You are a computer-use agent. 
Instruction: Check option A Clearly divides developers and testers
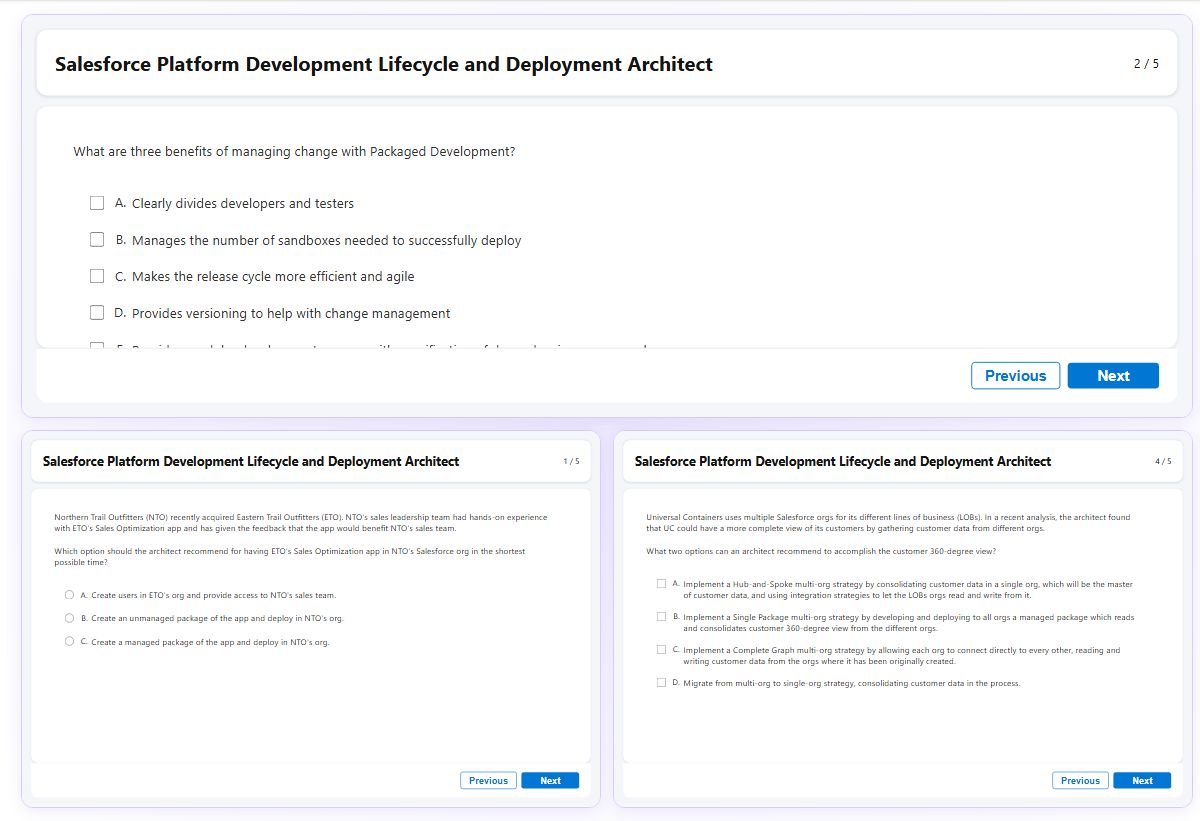(97, 203)
